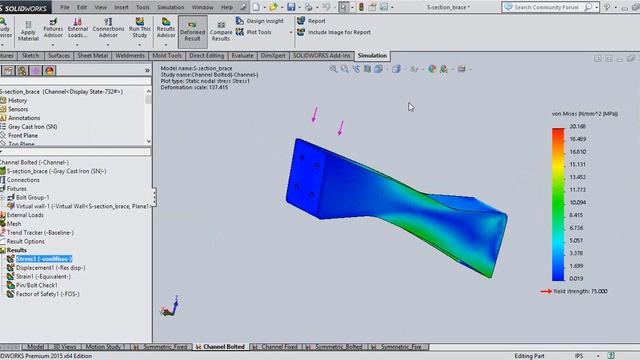Click the Edit Appearance color sphere icon
640x360 pixels.
(x=432, y=69)
